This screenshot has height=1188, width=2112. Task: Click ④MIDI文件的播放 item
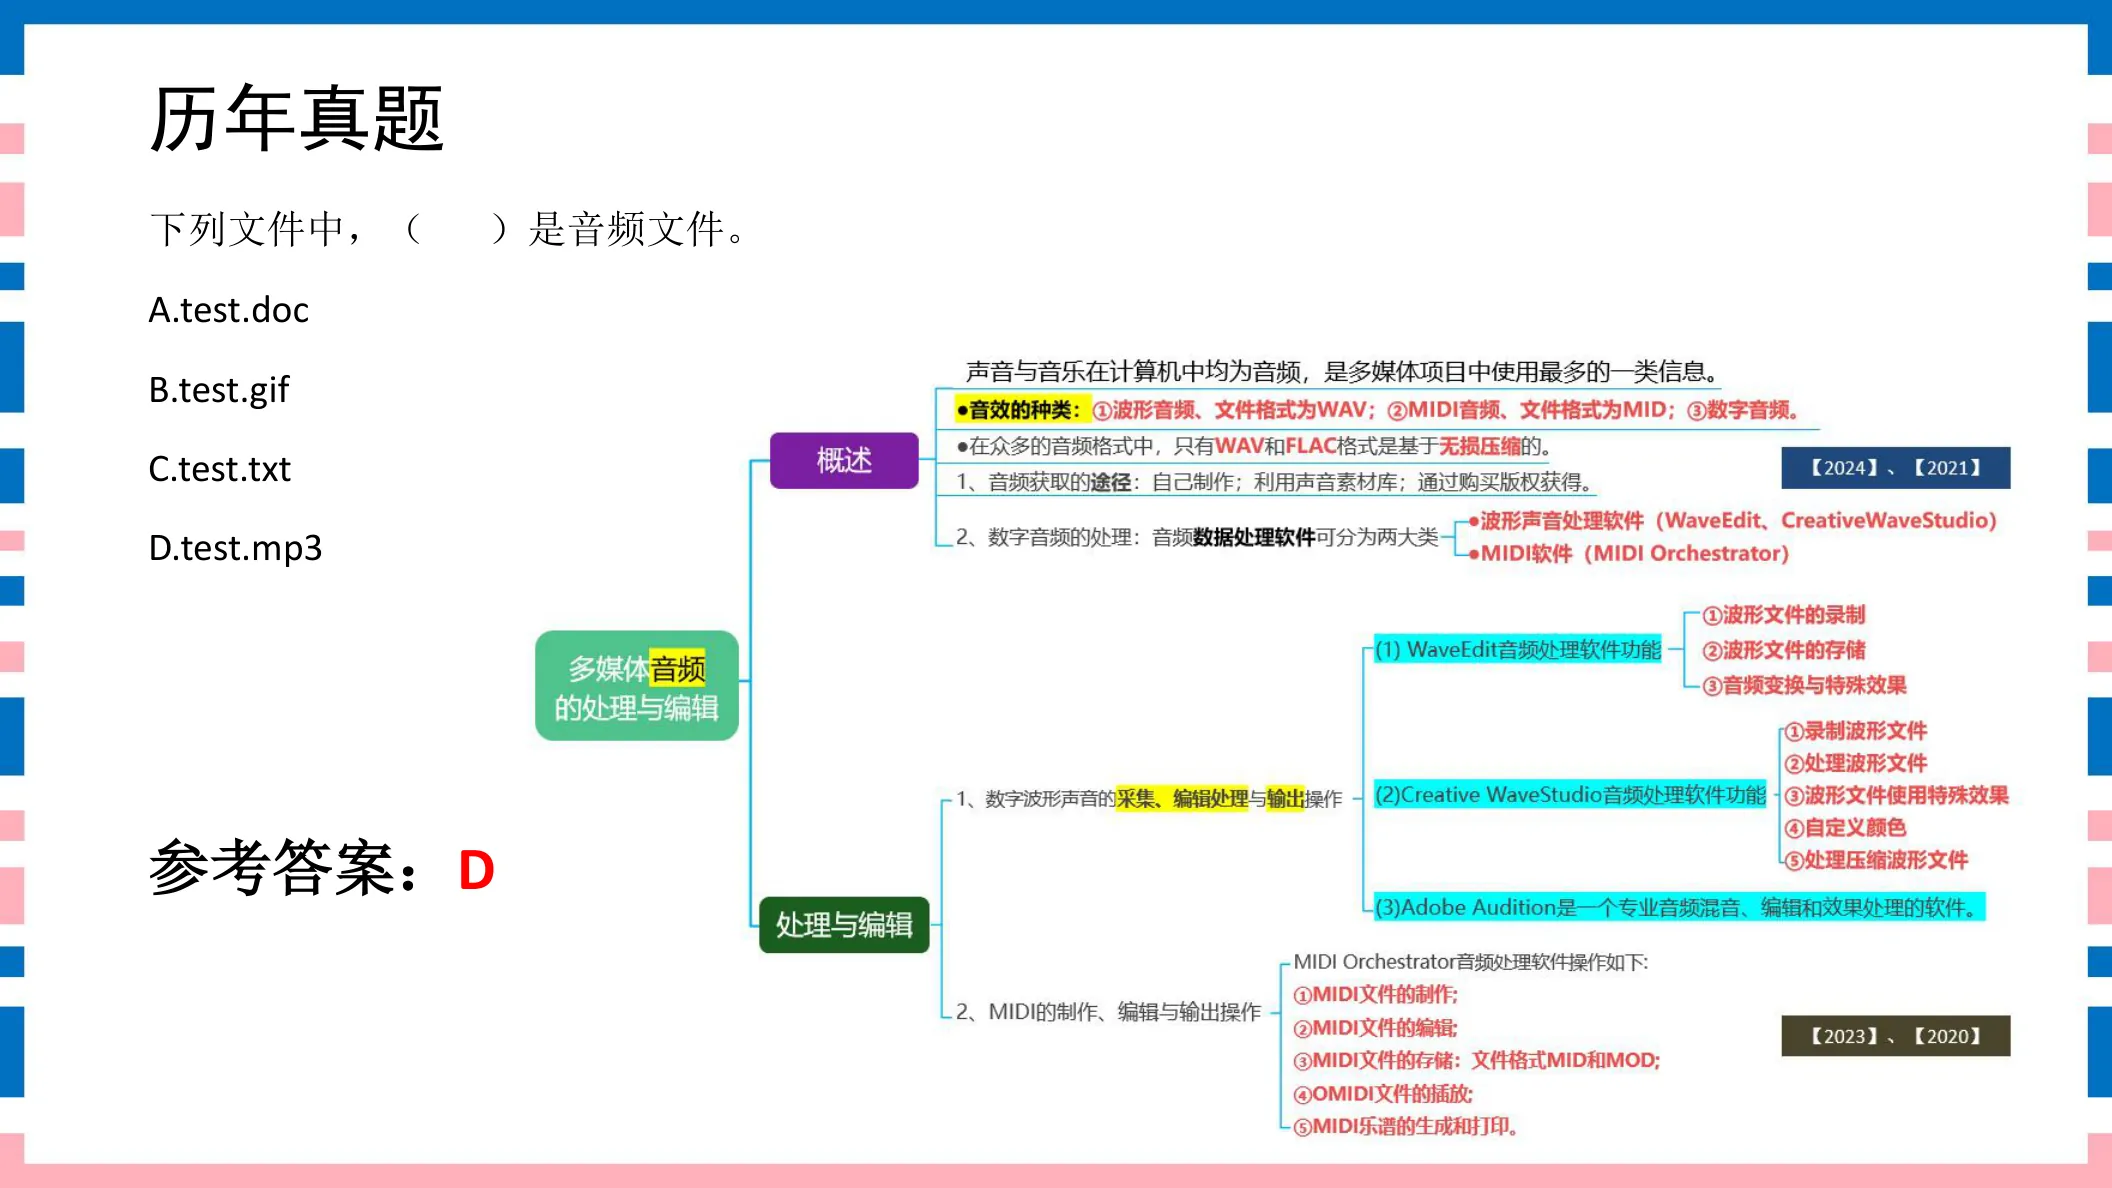(1383, 1094)
